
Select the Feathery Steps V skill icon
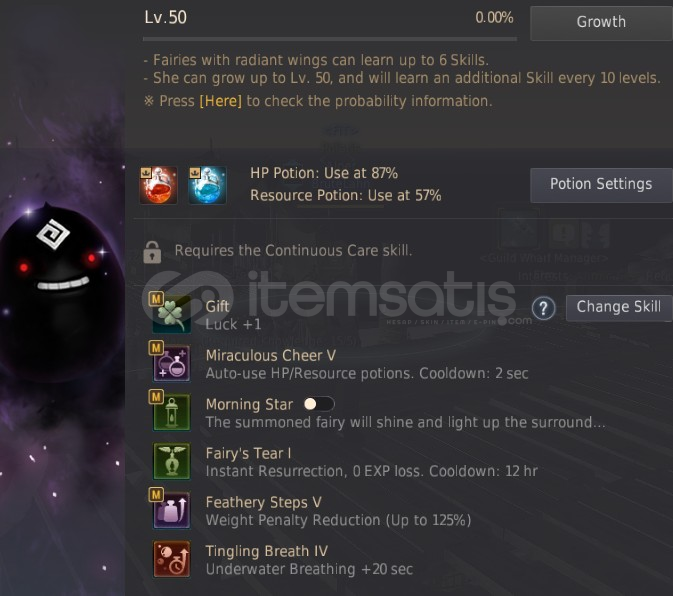(172, 510)
